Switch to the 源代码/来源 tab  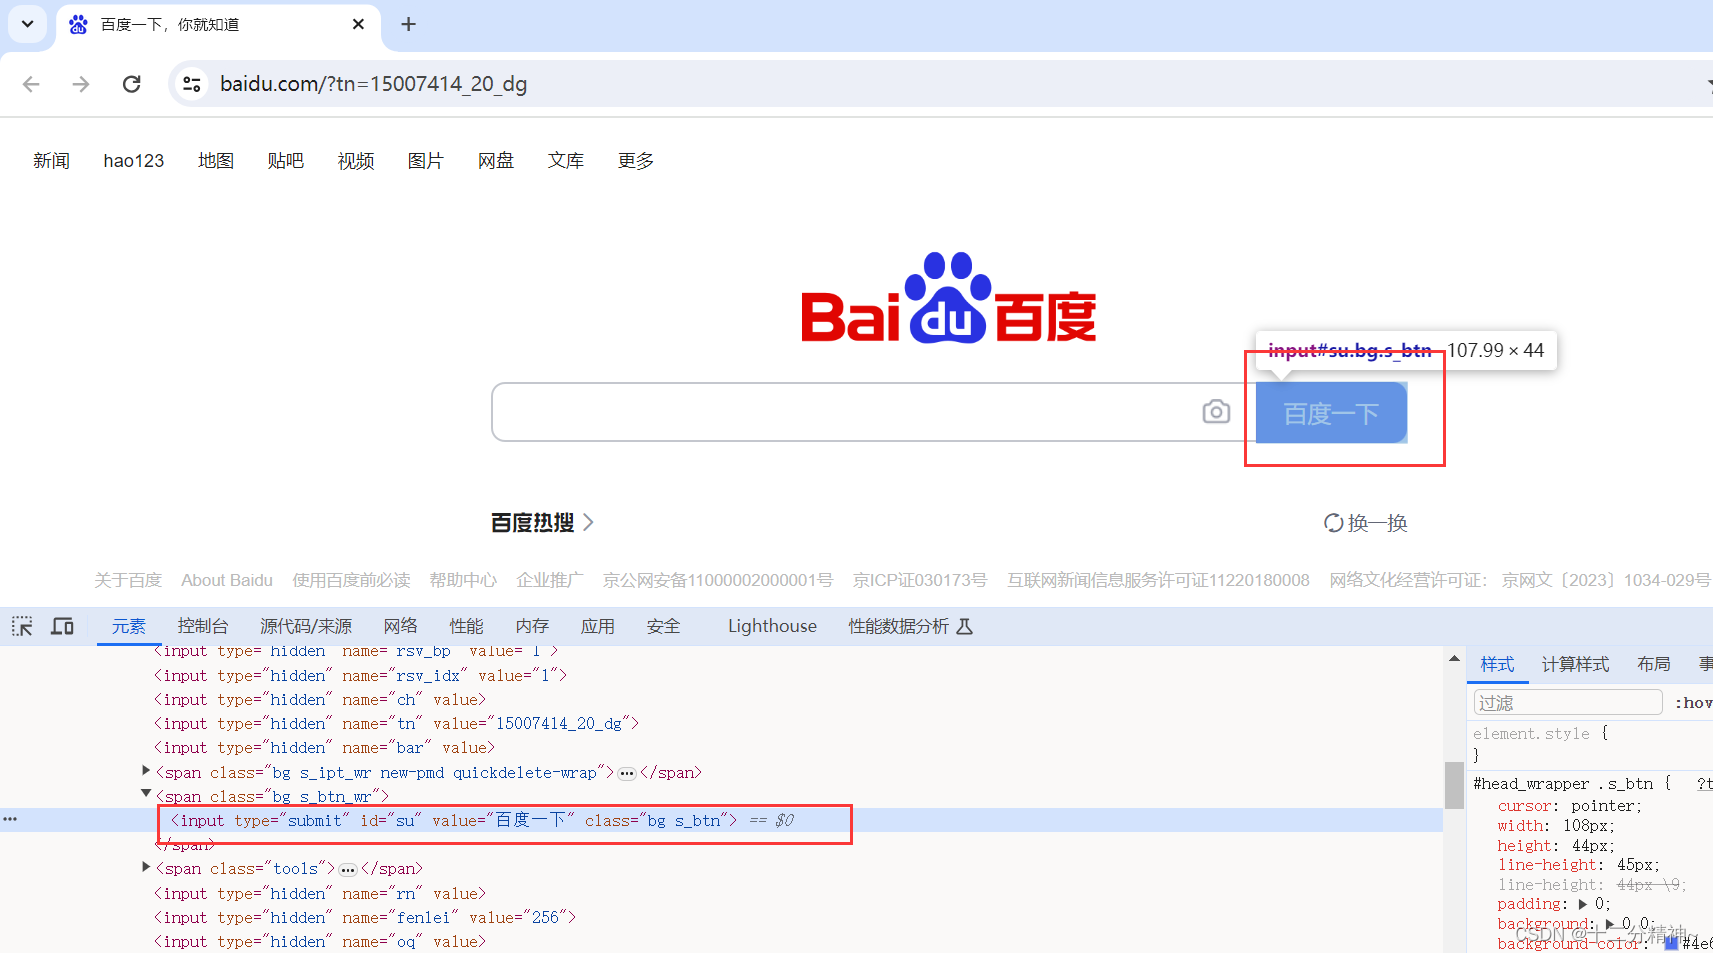pos(306,626)
